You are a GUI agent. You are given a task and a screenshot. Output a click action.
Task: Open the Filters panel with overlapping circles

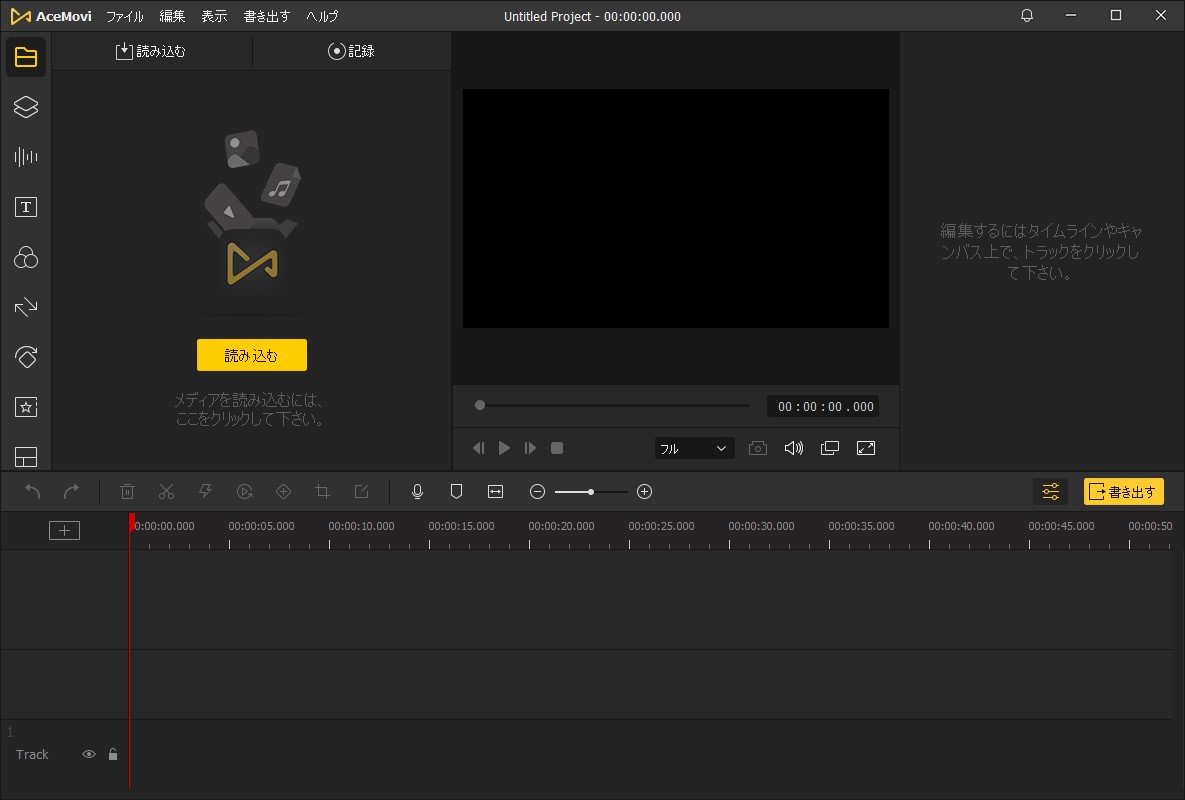pos(26,258)
